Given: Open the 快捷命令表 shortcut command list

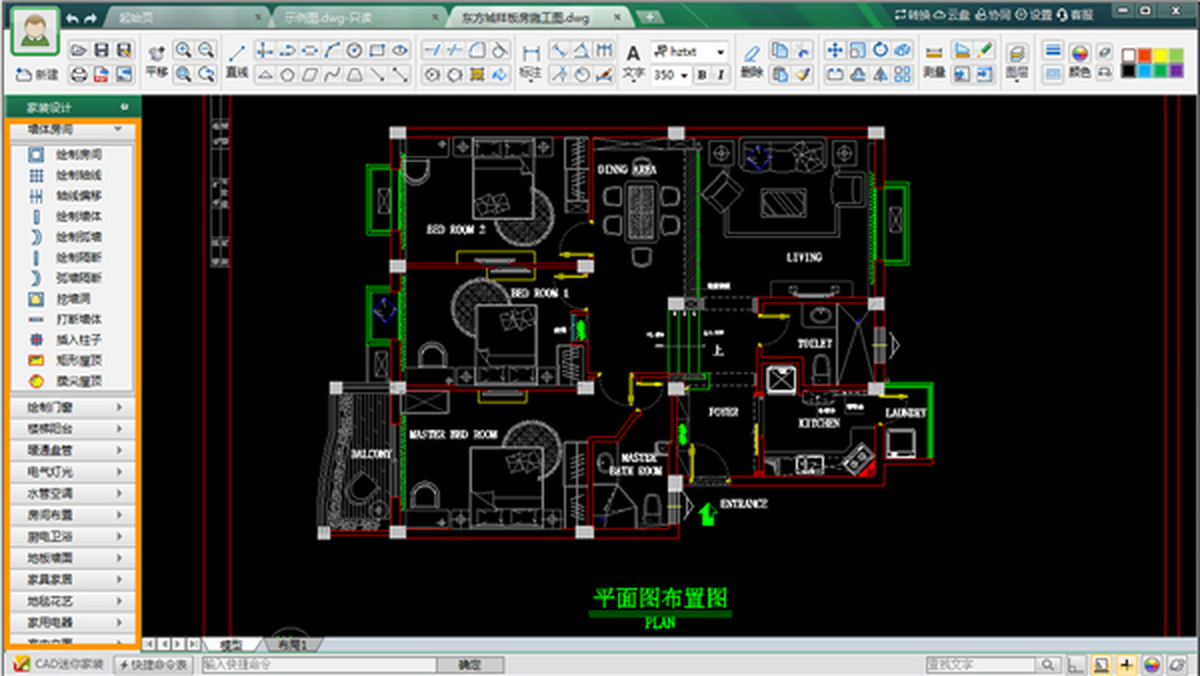Looking at the screenshot, I should click(152, 664).
